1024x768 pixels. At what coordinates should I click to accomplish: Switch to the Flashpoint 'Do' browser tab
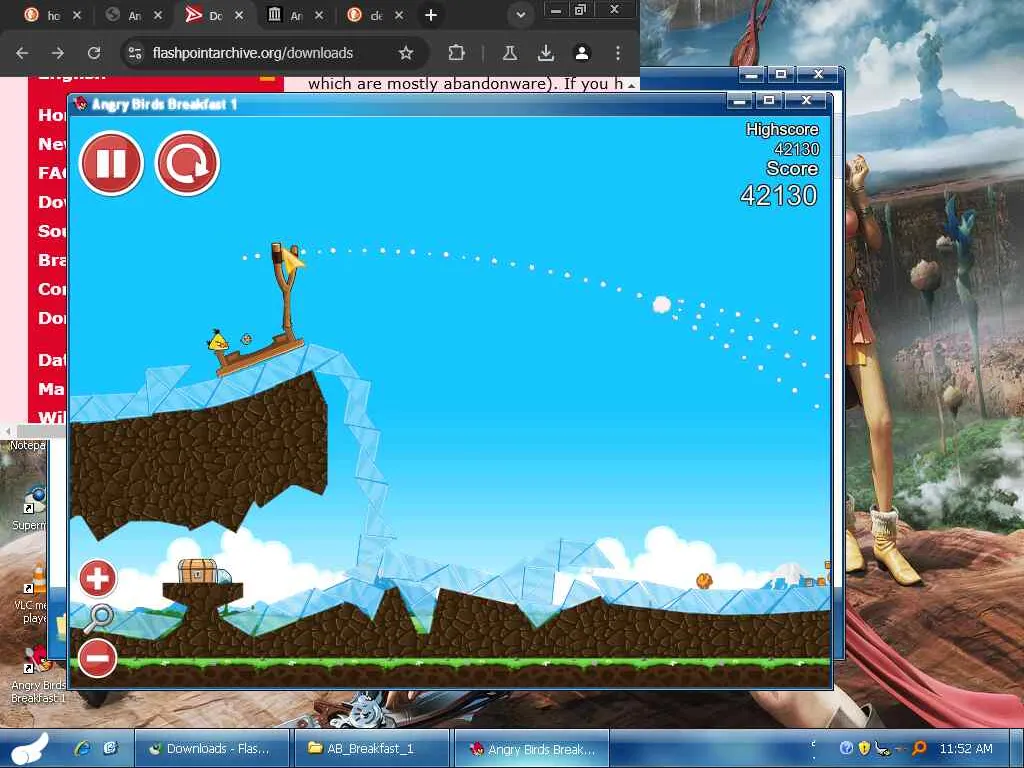pyautogui.click(x=214, y=15)
